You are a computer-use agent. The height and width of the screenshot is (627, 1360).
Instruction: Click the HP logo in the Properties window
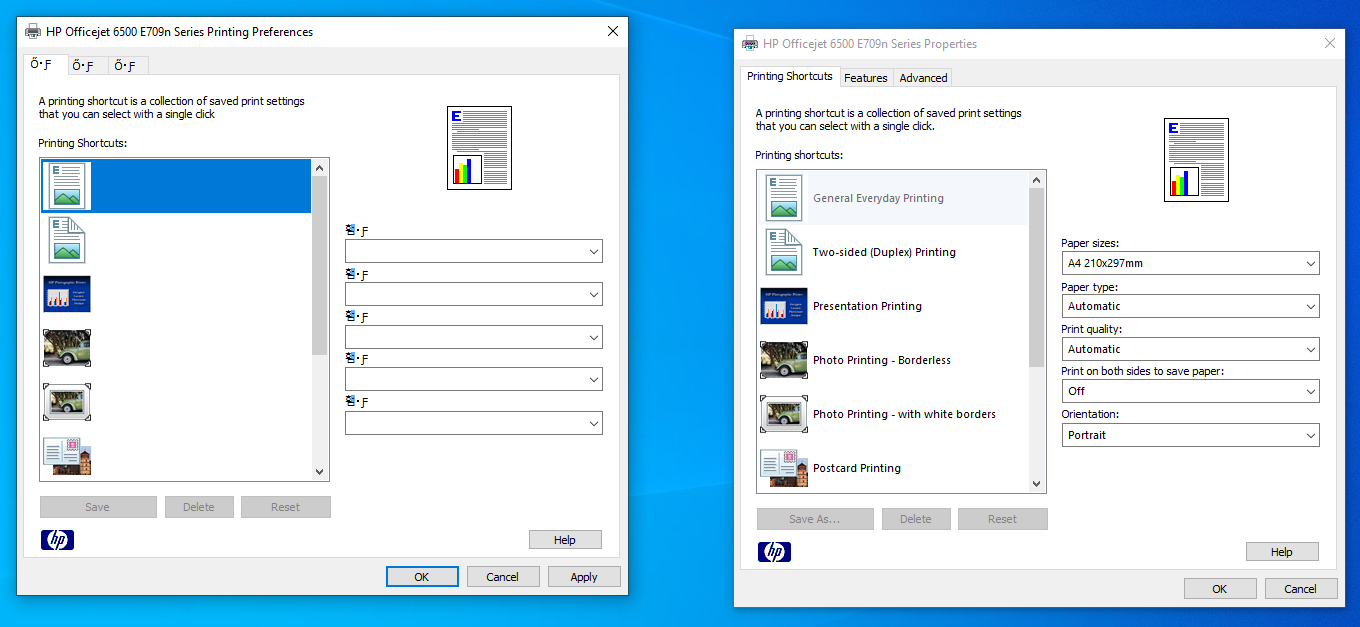click(x=774, y=552)
